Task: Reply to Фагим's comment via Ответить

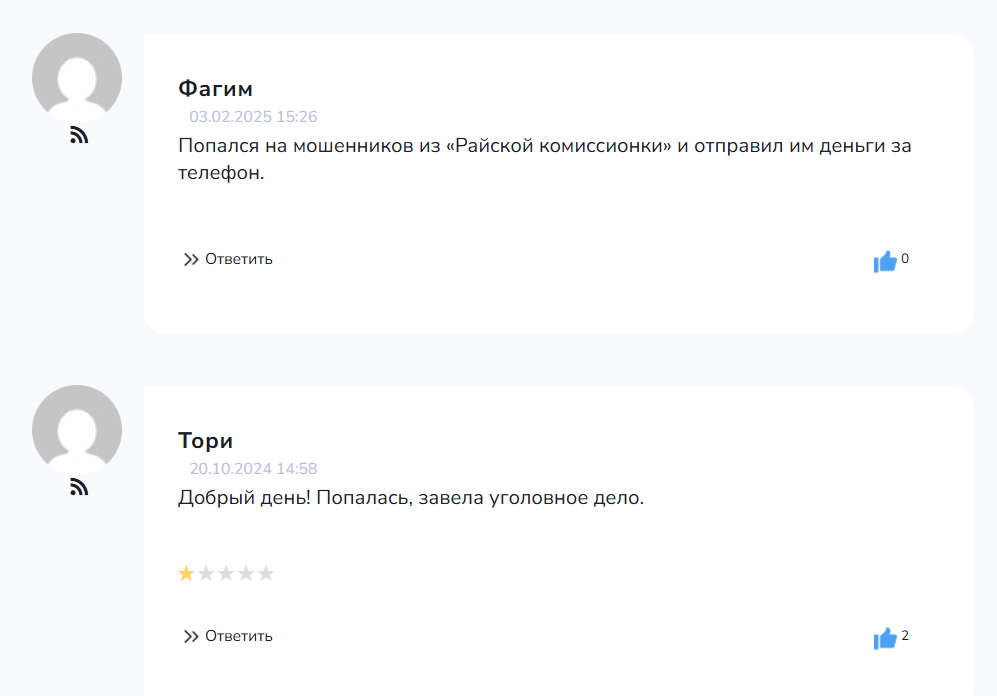Action: pos(238,259)
